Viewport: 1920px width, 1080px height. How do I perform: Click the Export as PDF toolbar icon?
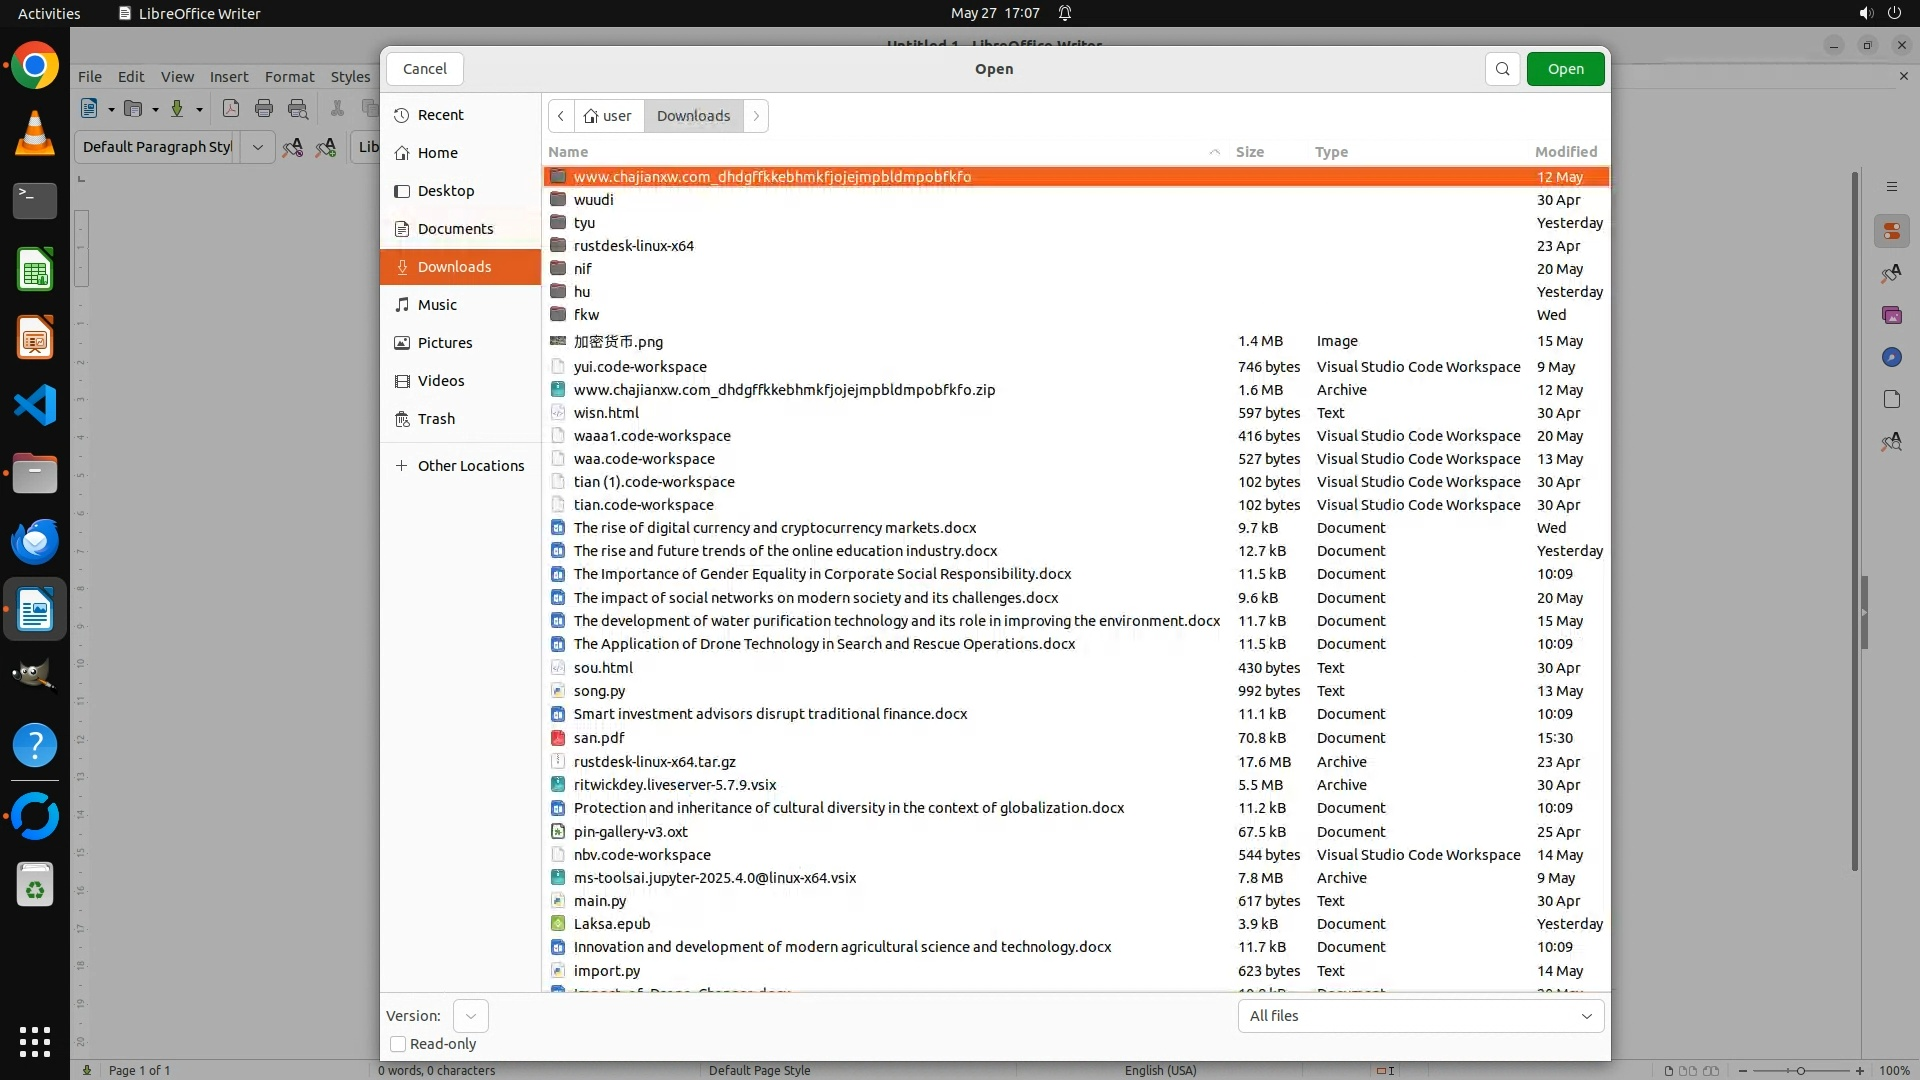231,109
